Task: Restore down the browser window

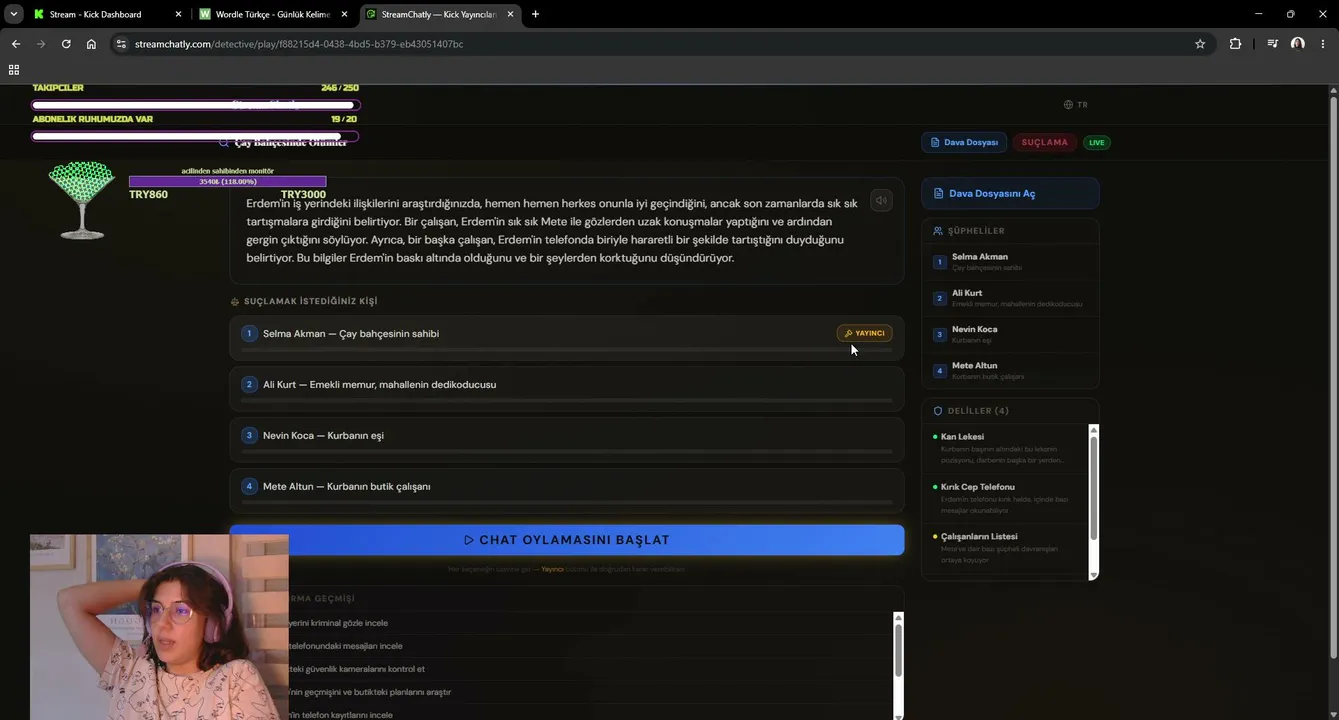Action: [x=1290, y=14]
